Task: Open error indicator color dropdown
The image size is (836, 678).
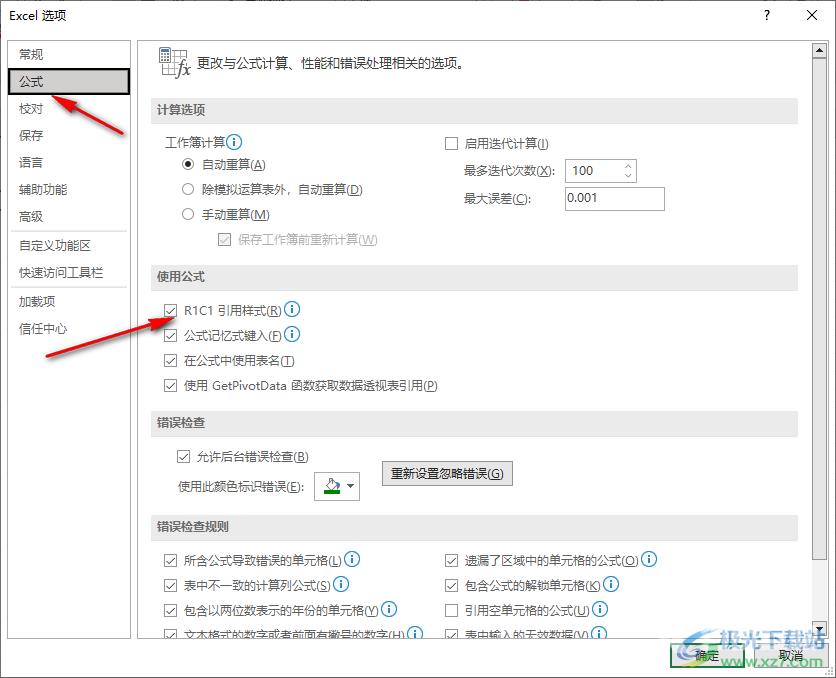Action: tap(350, 486)
